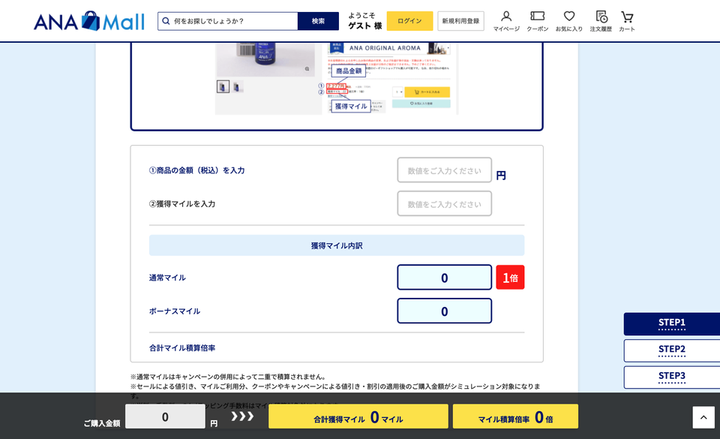Select the second aroma product thumbnail

click(x=237, y=86)
